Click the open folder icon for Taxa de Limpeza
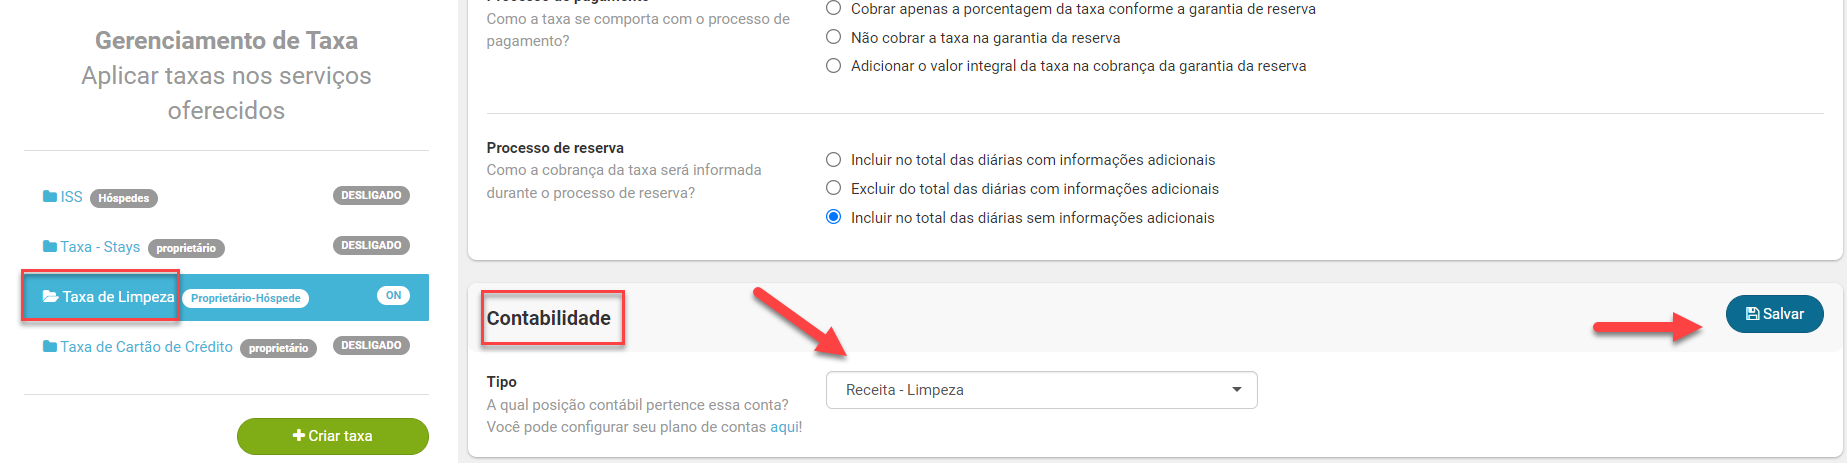This screenshot has height=463, width=1847. tap(50, 297)
